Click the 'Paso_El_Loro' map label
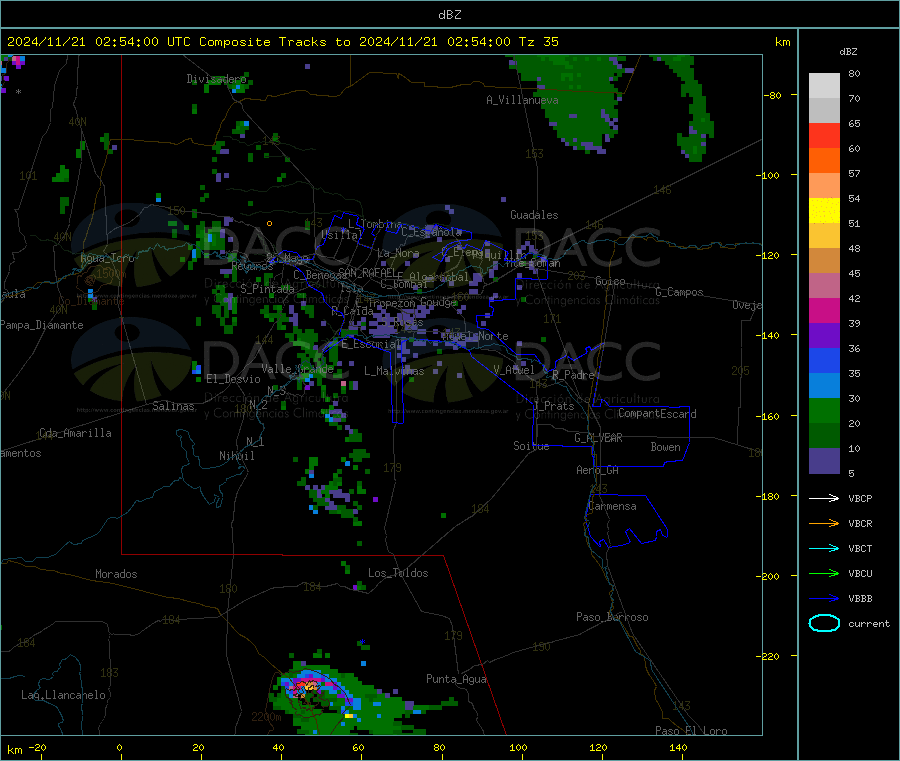The width and height of the screenshot is (900, 761). (x=691, y=731)
